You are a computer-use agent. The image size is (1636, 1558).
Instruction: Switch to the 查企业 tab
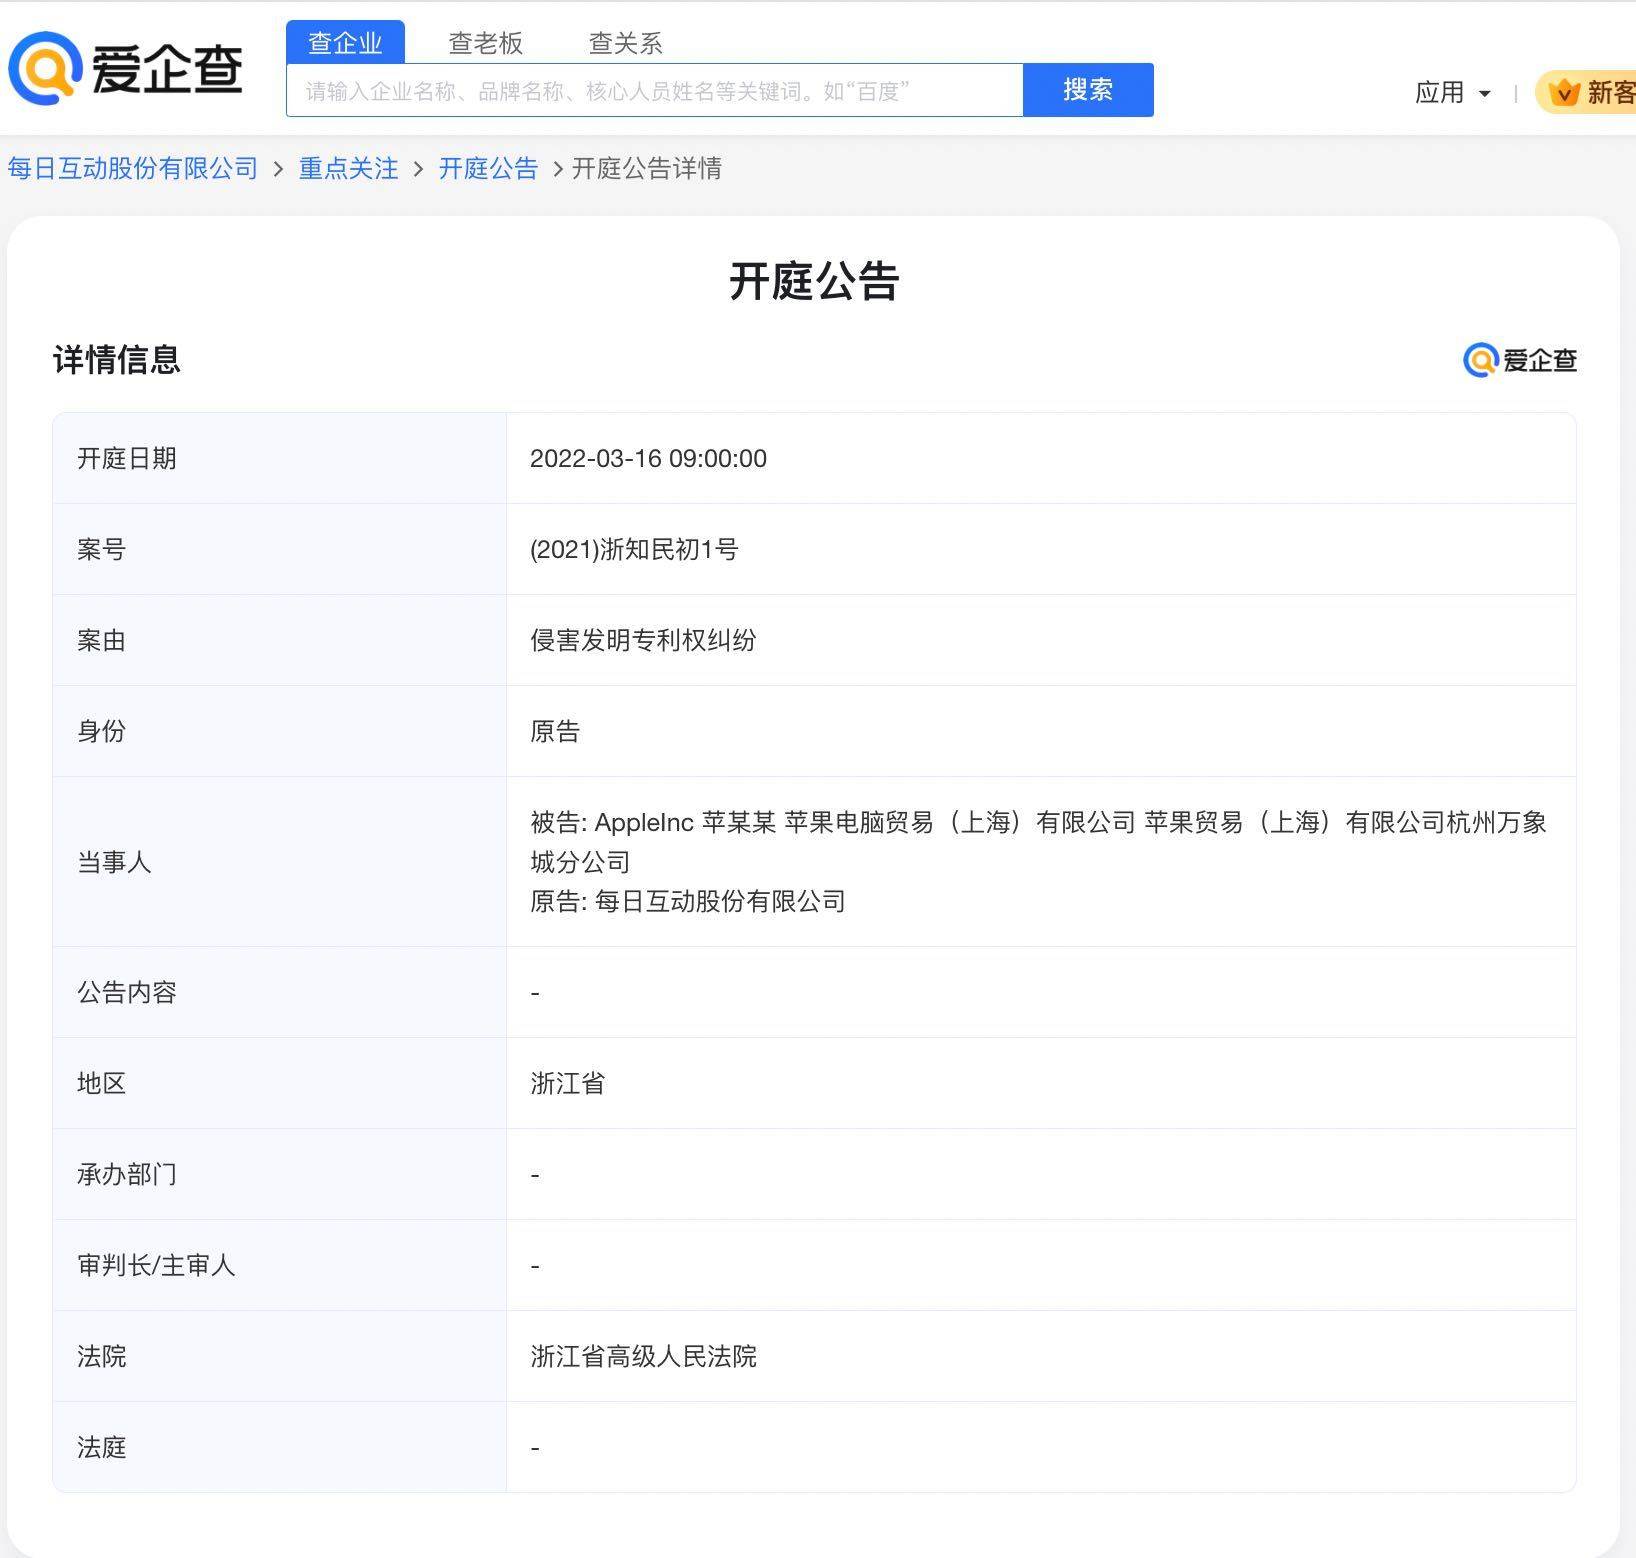point(345,43)
